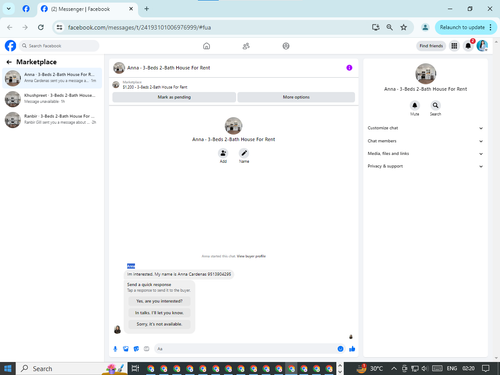The image size is (500, 375).
Task: Click the Name pencil edit icon
Action: 244,153
